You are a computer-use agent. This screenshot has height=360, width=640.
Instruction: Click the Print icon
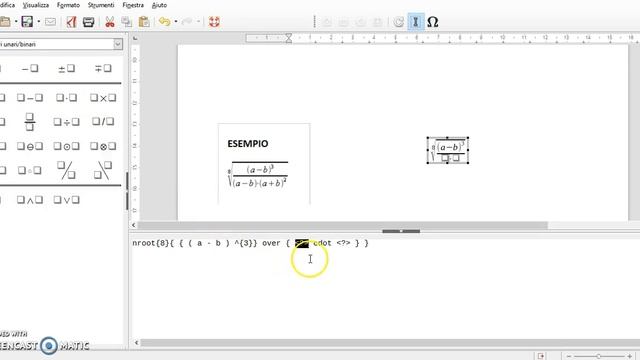[x=89, y=22]
